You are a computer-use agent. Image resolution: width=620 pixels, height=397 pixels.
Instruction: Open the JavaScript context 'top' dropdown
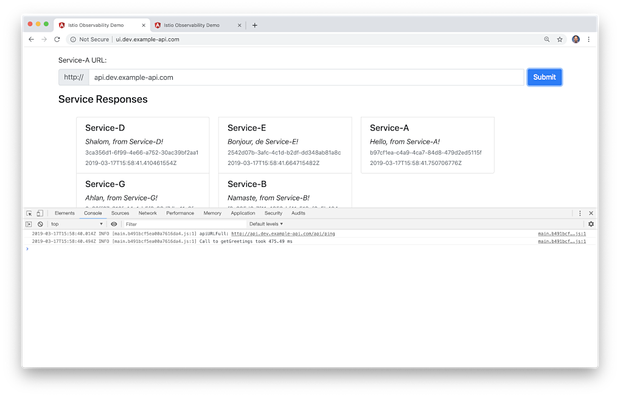point(76,224)
